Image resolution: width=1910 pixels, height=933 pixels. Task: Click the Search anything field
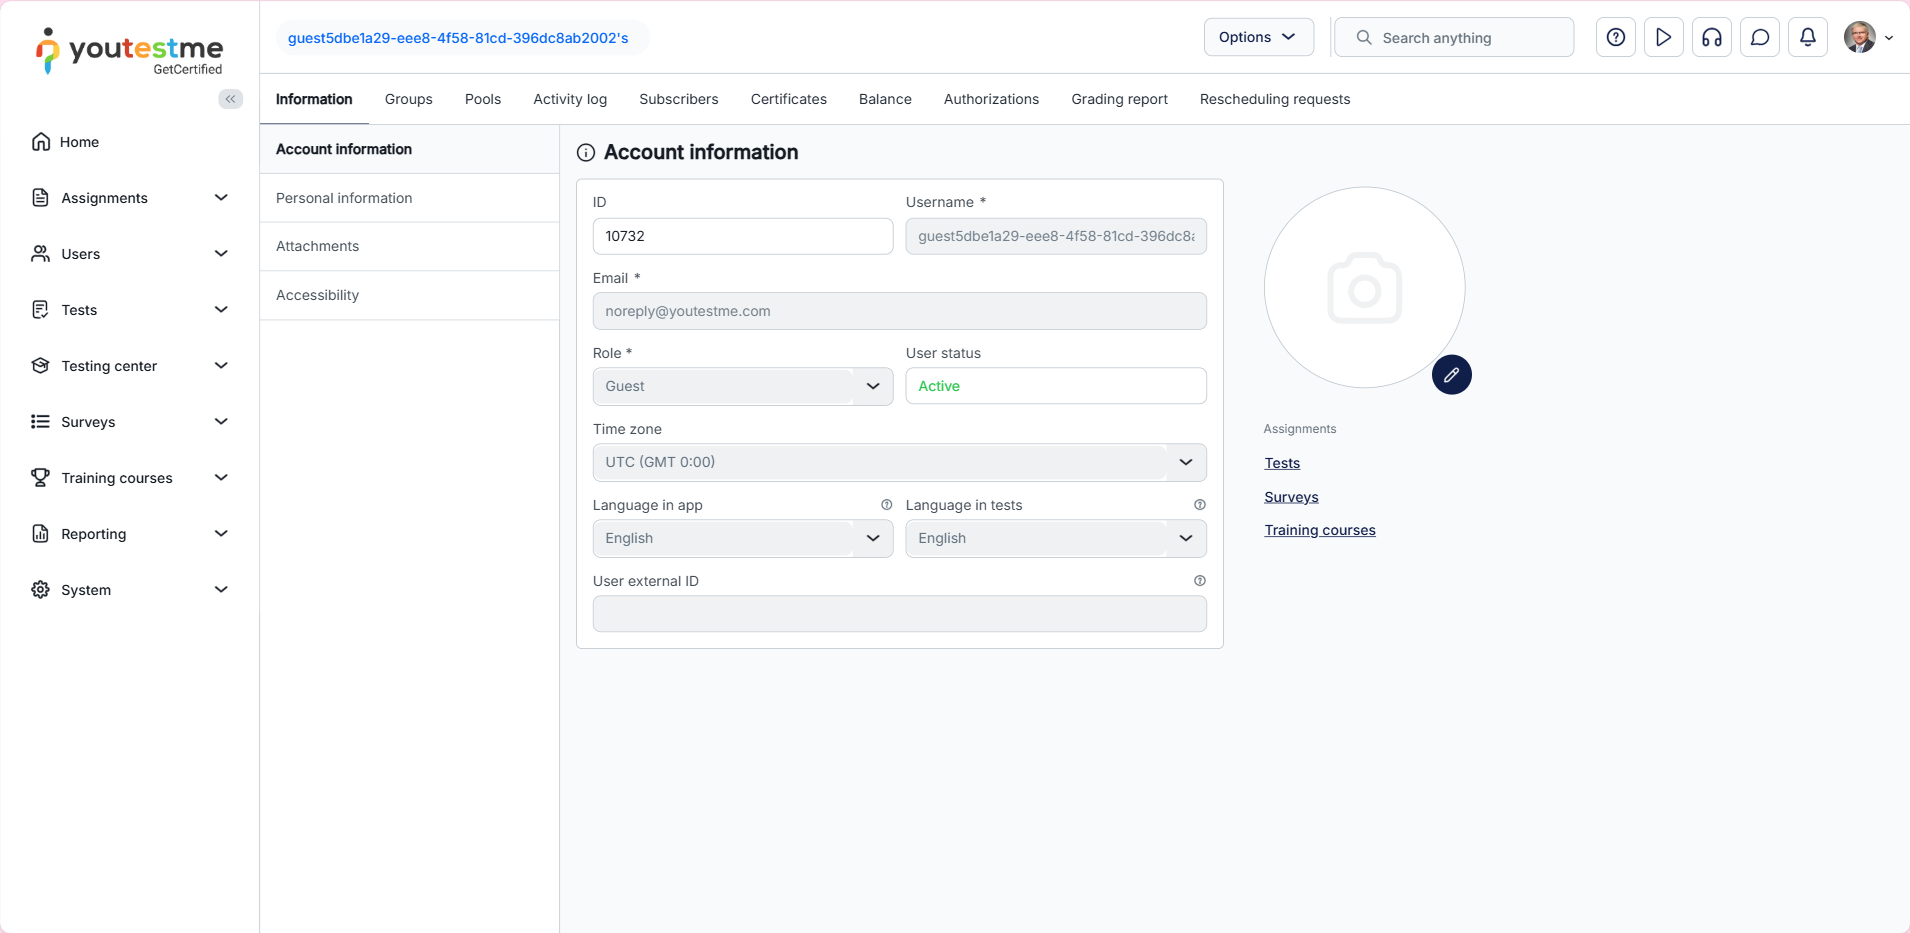[x=1465, y=38]
